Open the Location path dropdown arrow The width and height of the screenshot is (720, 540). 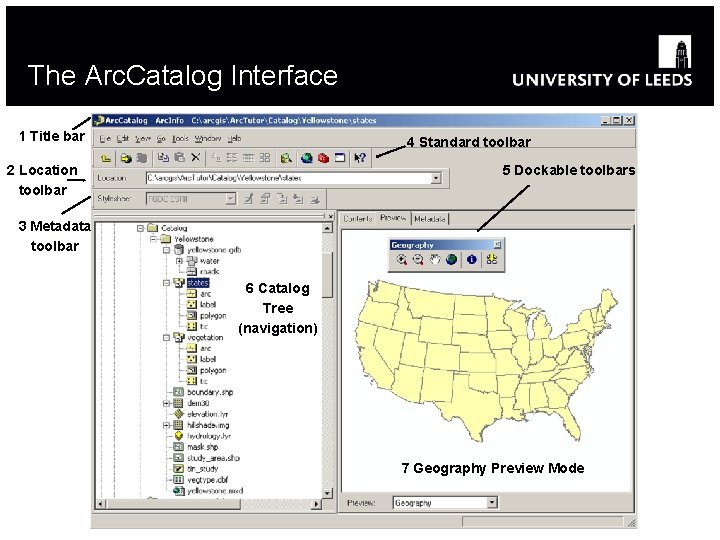(436, 178)
